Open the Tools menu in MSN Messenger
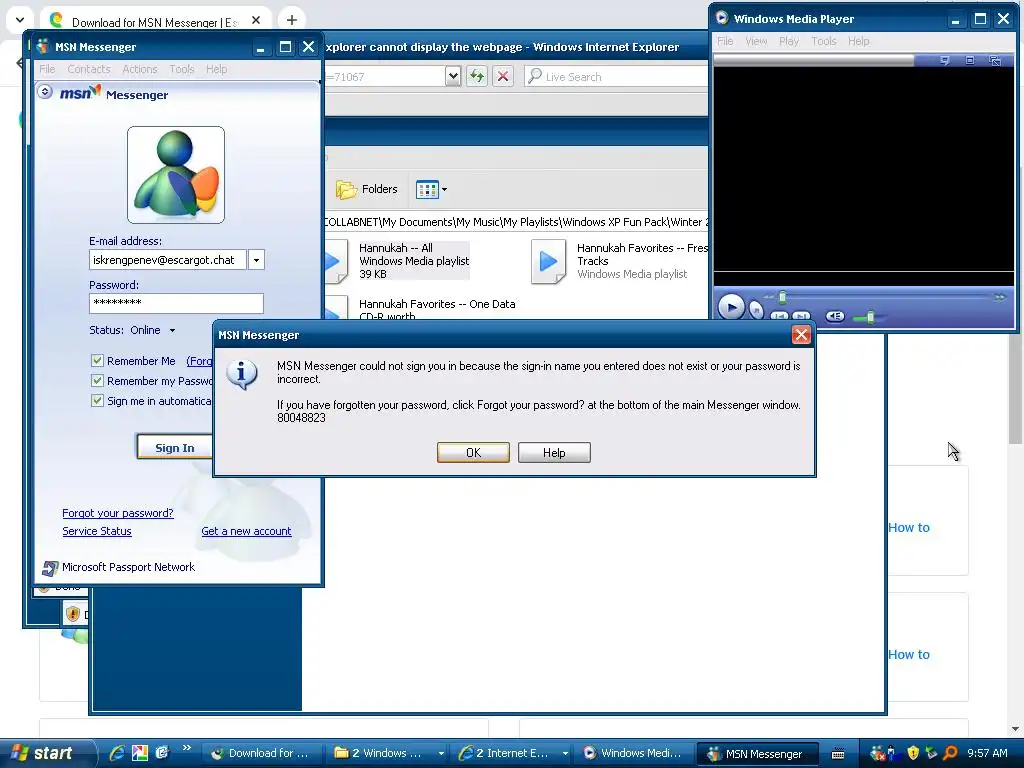Viewport: 1024px width, 768px height. pos(182,69)
